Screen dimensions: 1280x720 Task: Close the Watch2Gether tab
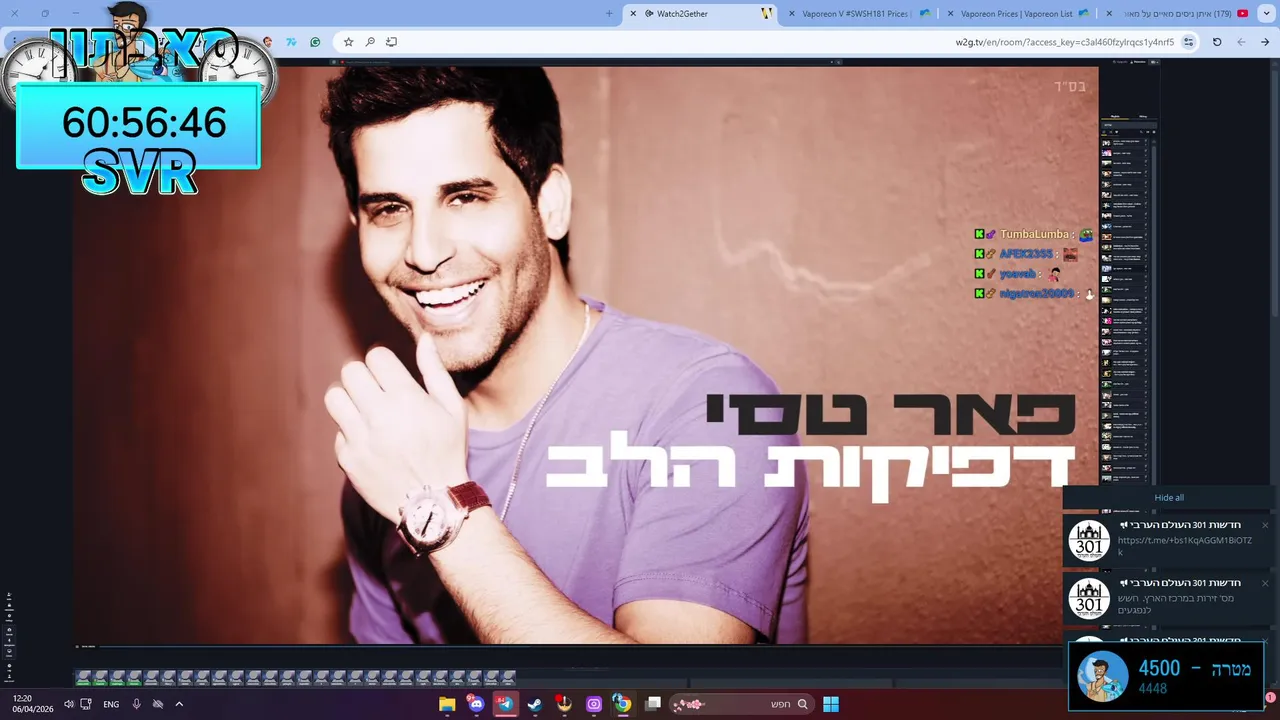pyautogui.click(x=633, y=13)
